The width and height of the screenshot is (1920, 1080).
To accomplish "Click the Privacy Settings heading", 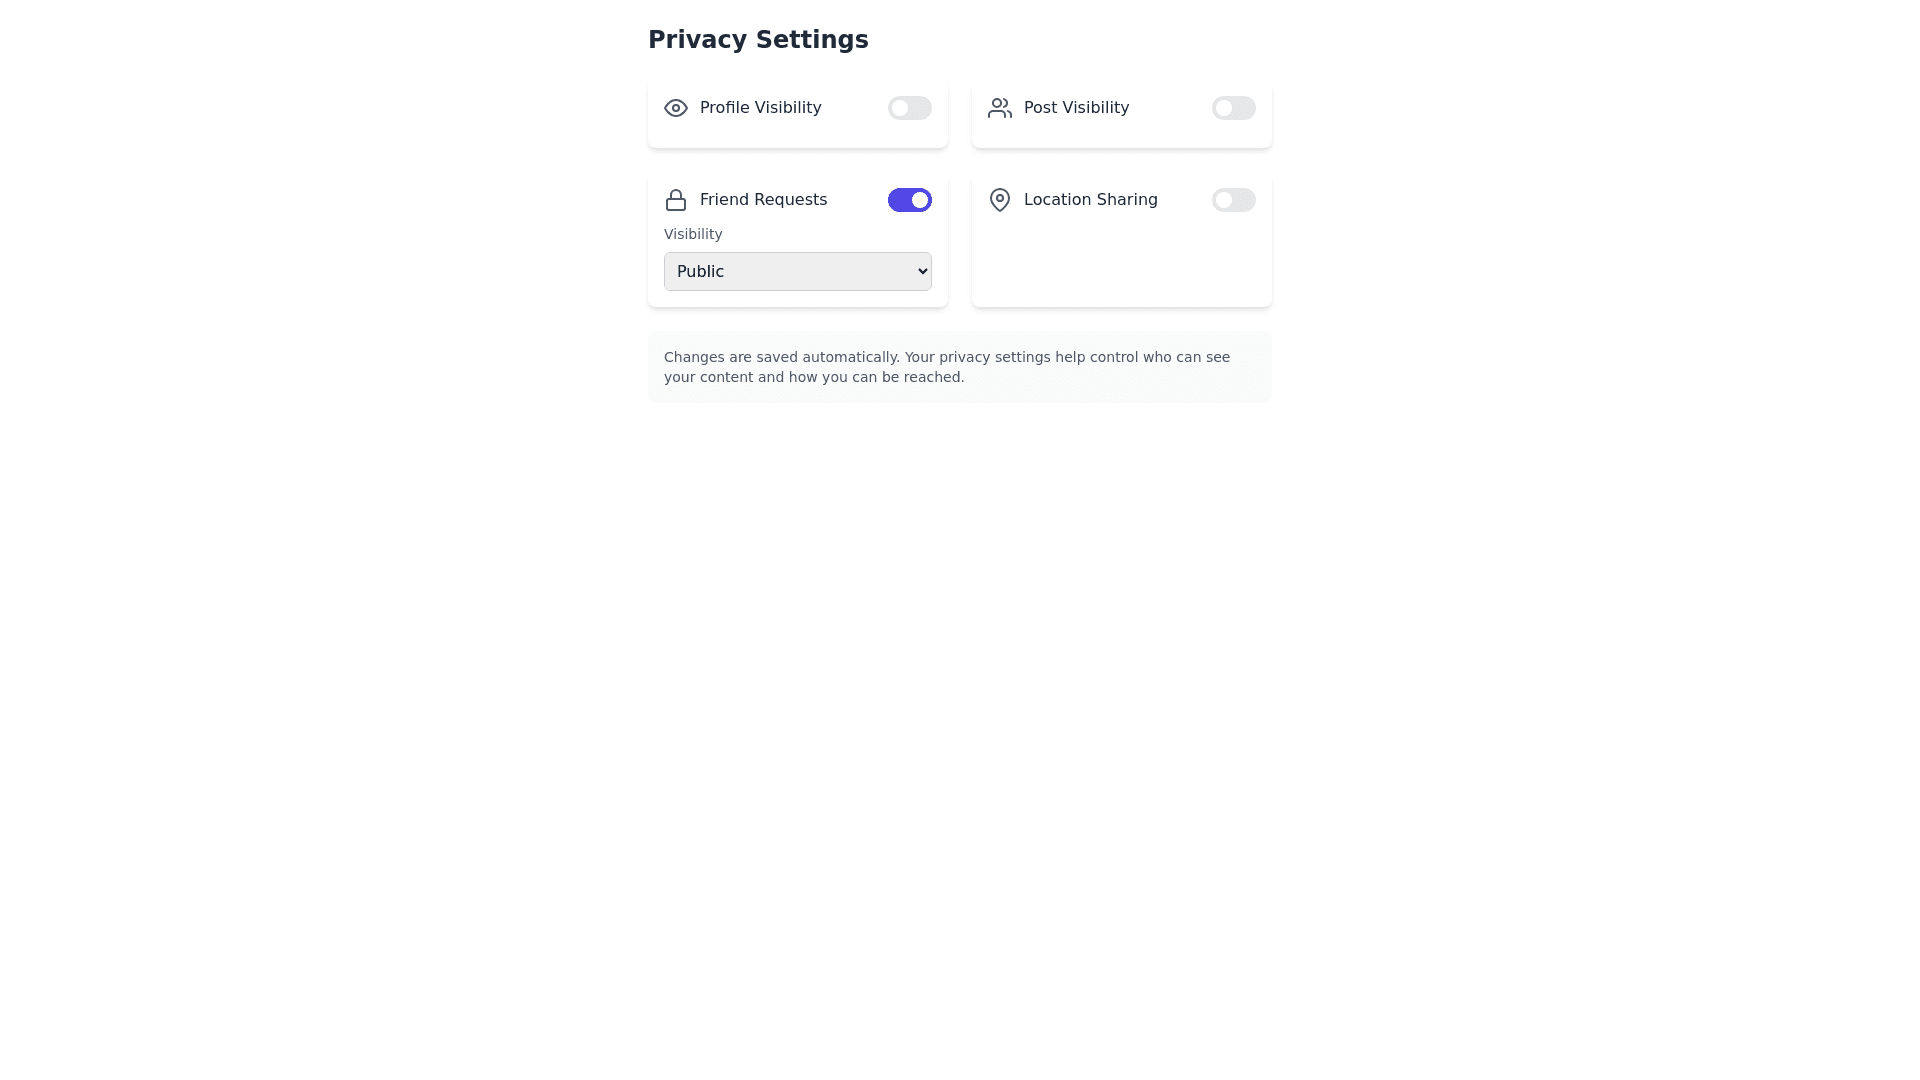I will 758,40.
